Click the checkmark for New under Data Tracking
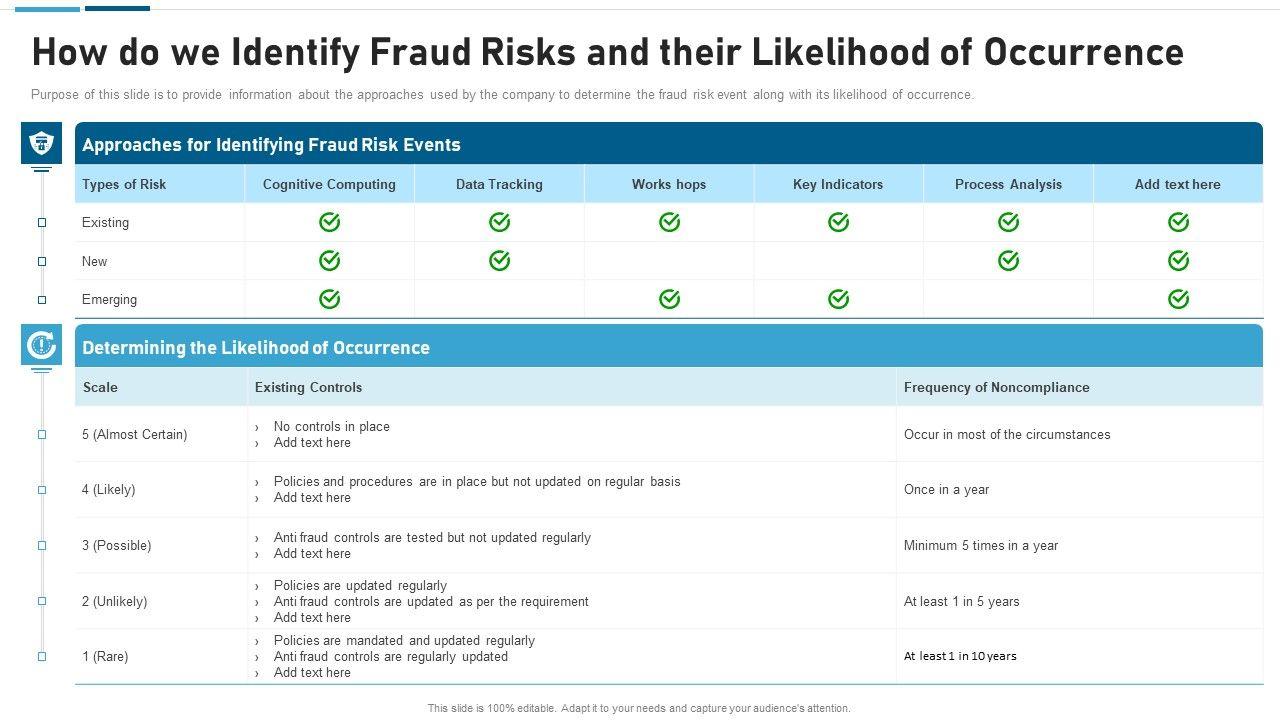The image size is (1280, 720). 499,261
